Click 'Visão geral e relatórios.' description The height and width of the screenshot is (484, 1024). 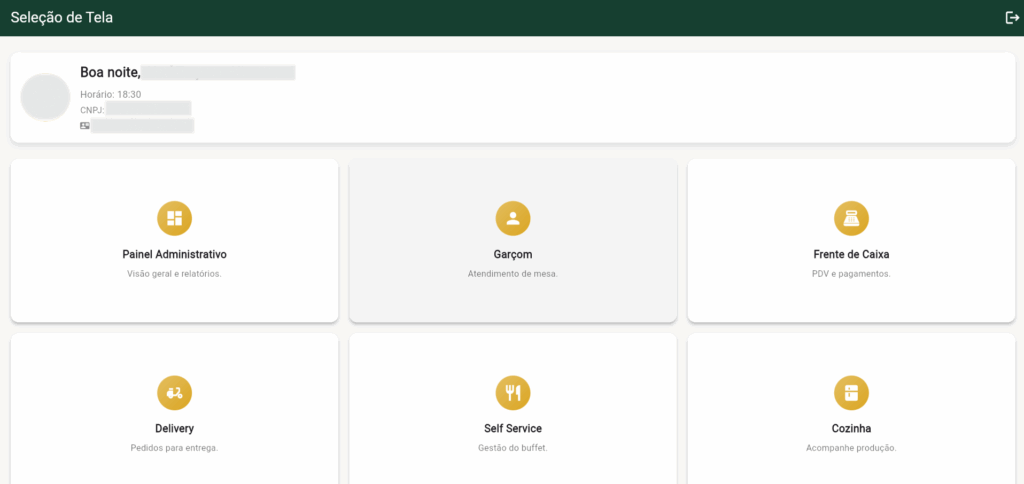[x=174, y=274]
